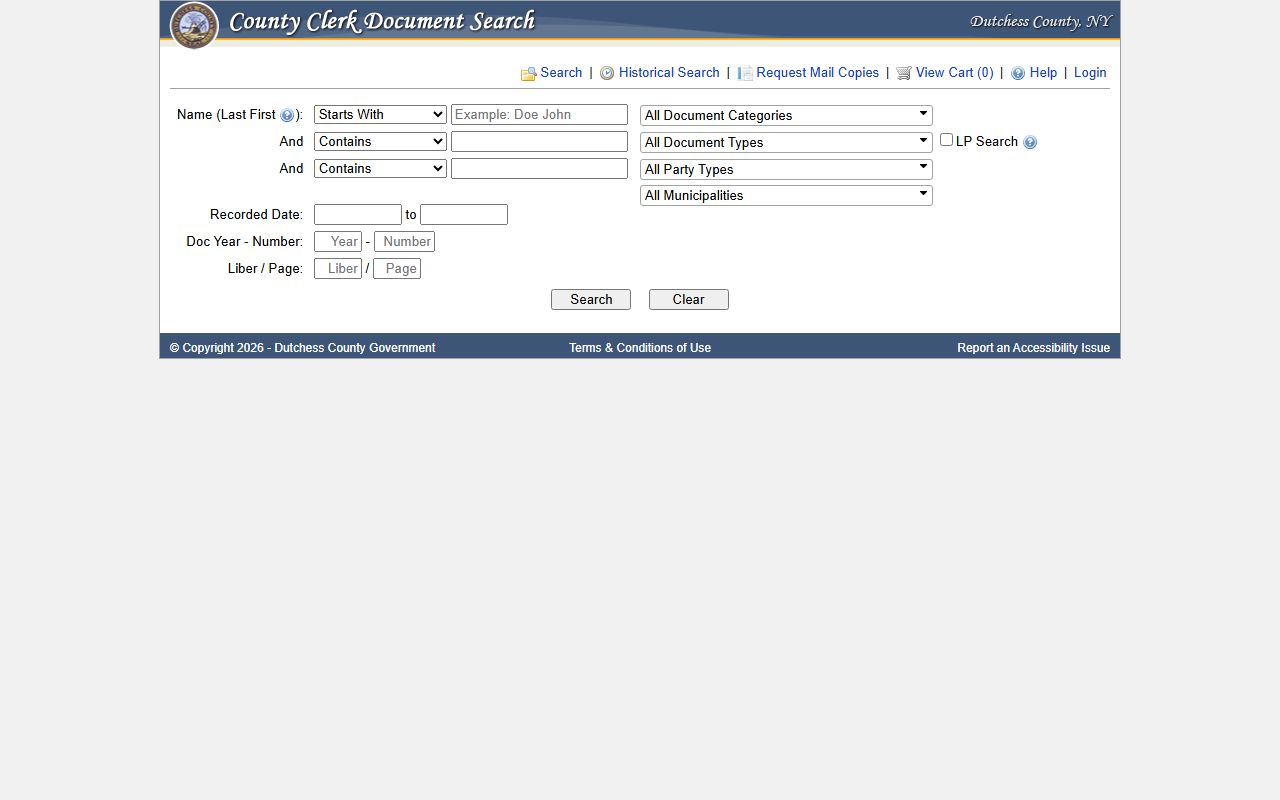Open the Historical Search link
The image size is (1280, 800).
(x=669, y=73)
